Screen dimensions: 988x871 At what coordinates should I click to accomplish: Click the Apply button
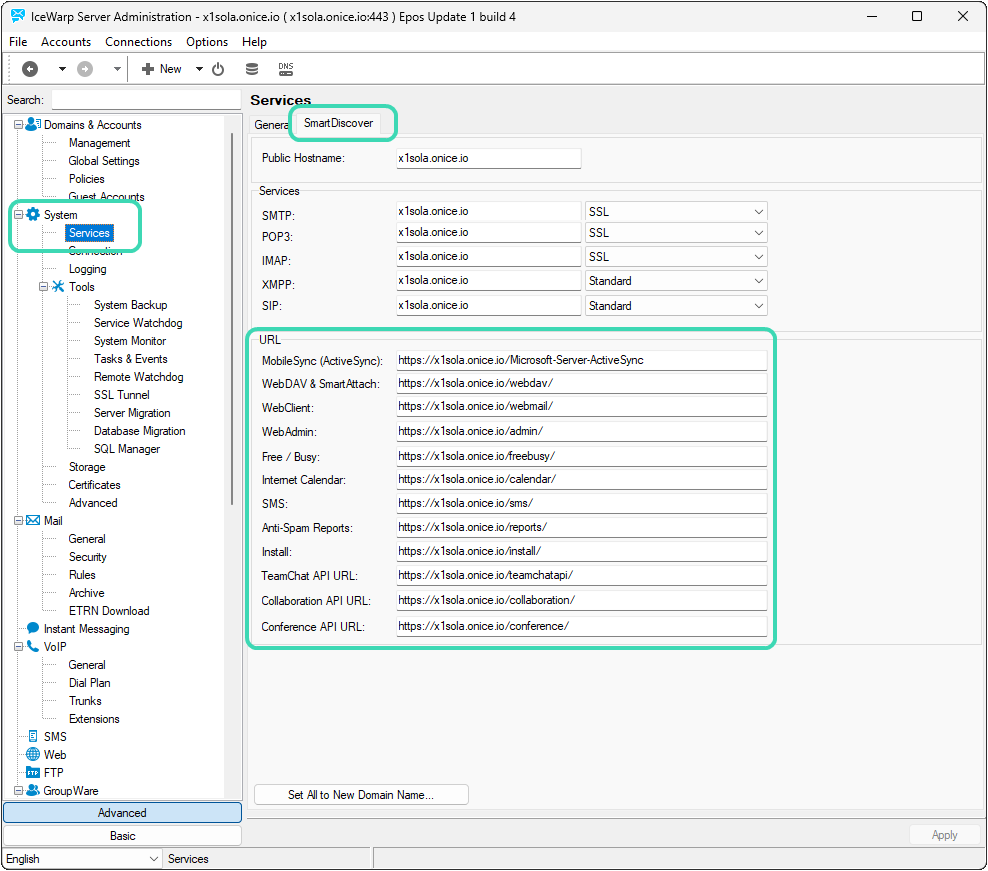point(944,834)
